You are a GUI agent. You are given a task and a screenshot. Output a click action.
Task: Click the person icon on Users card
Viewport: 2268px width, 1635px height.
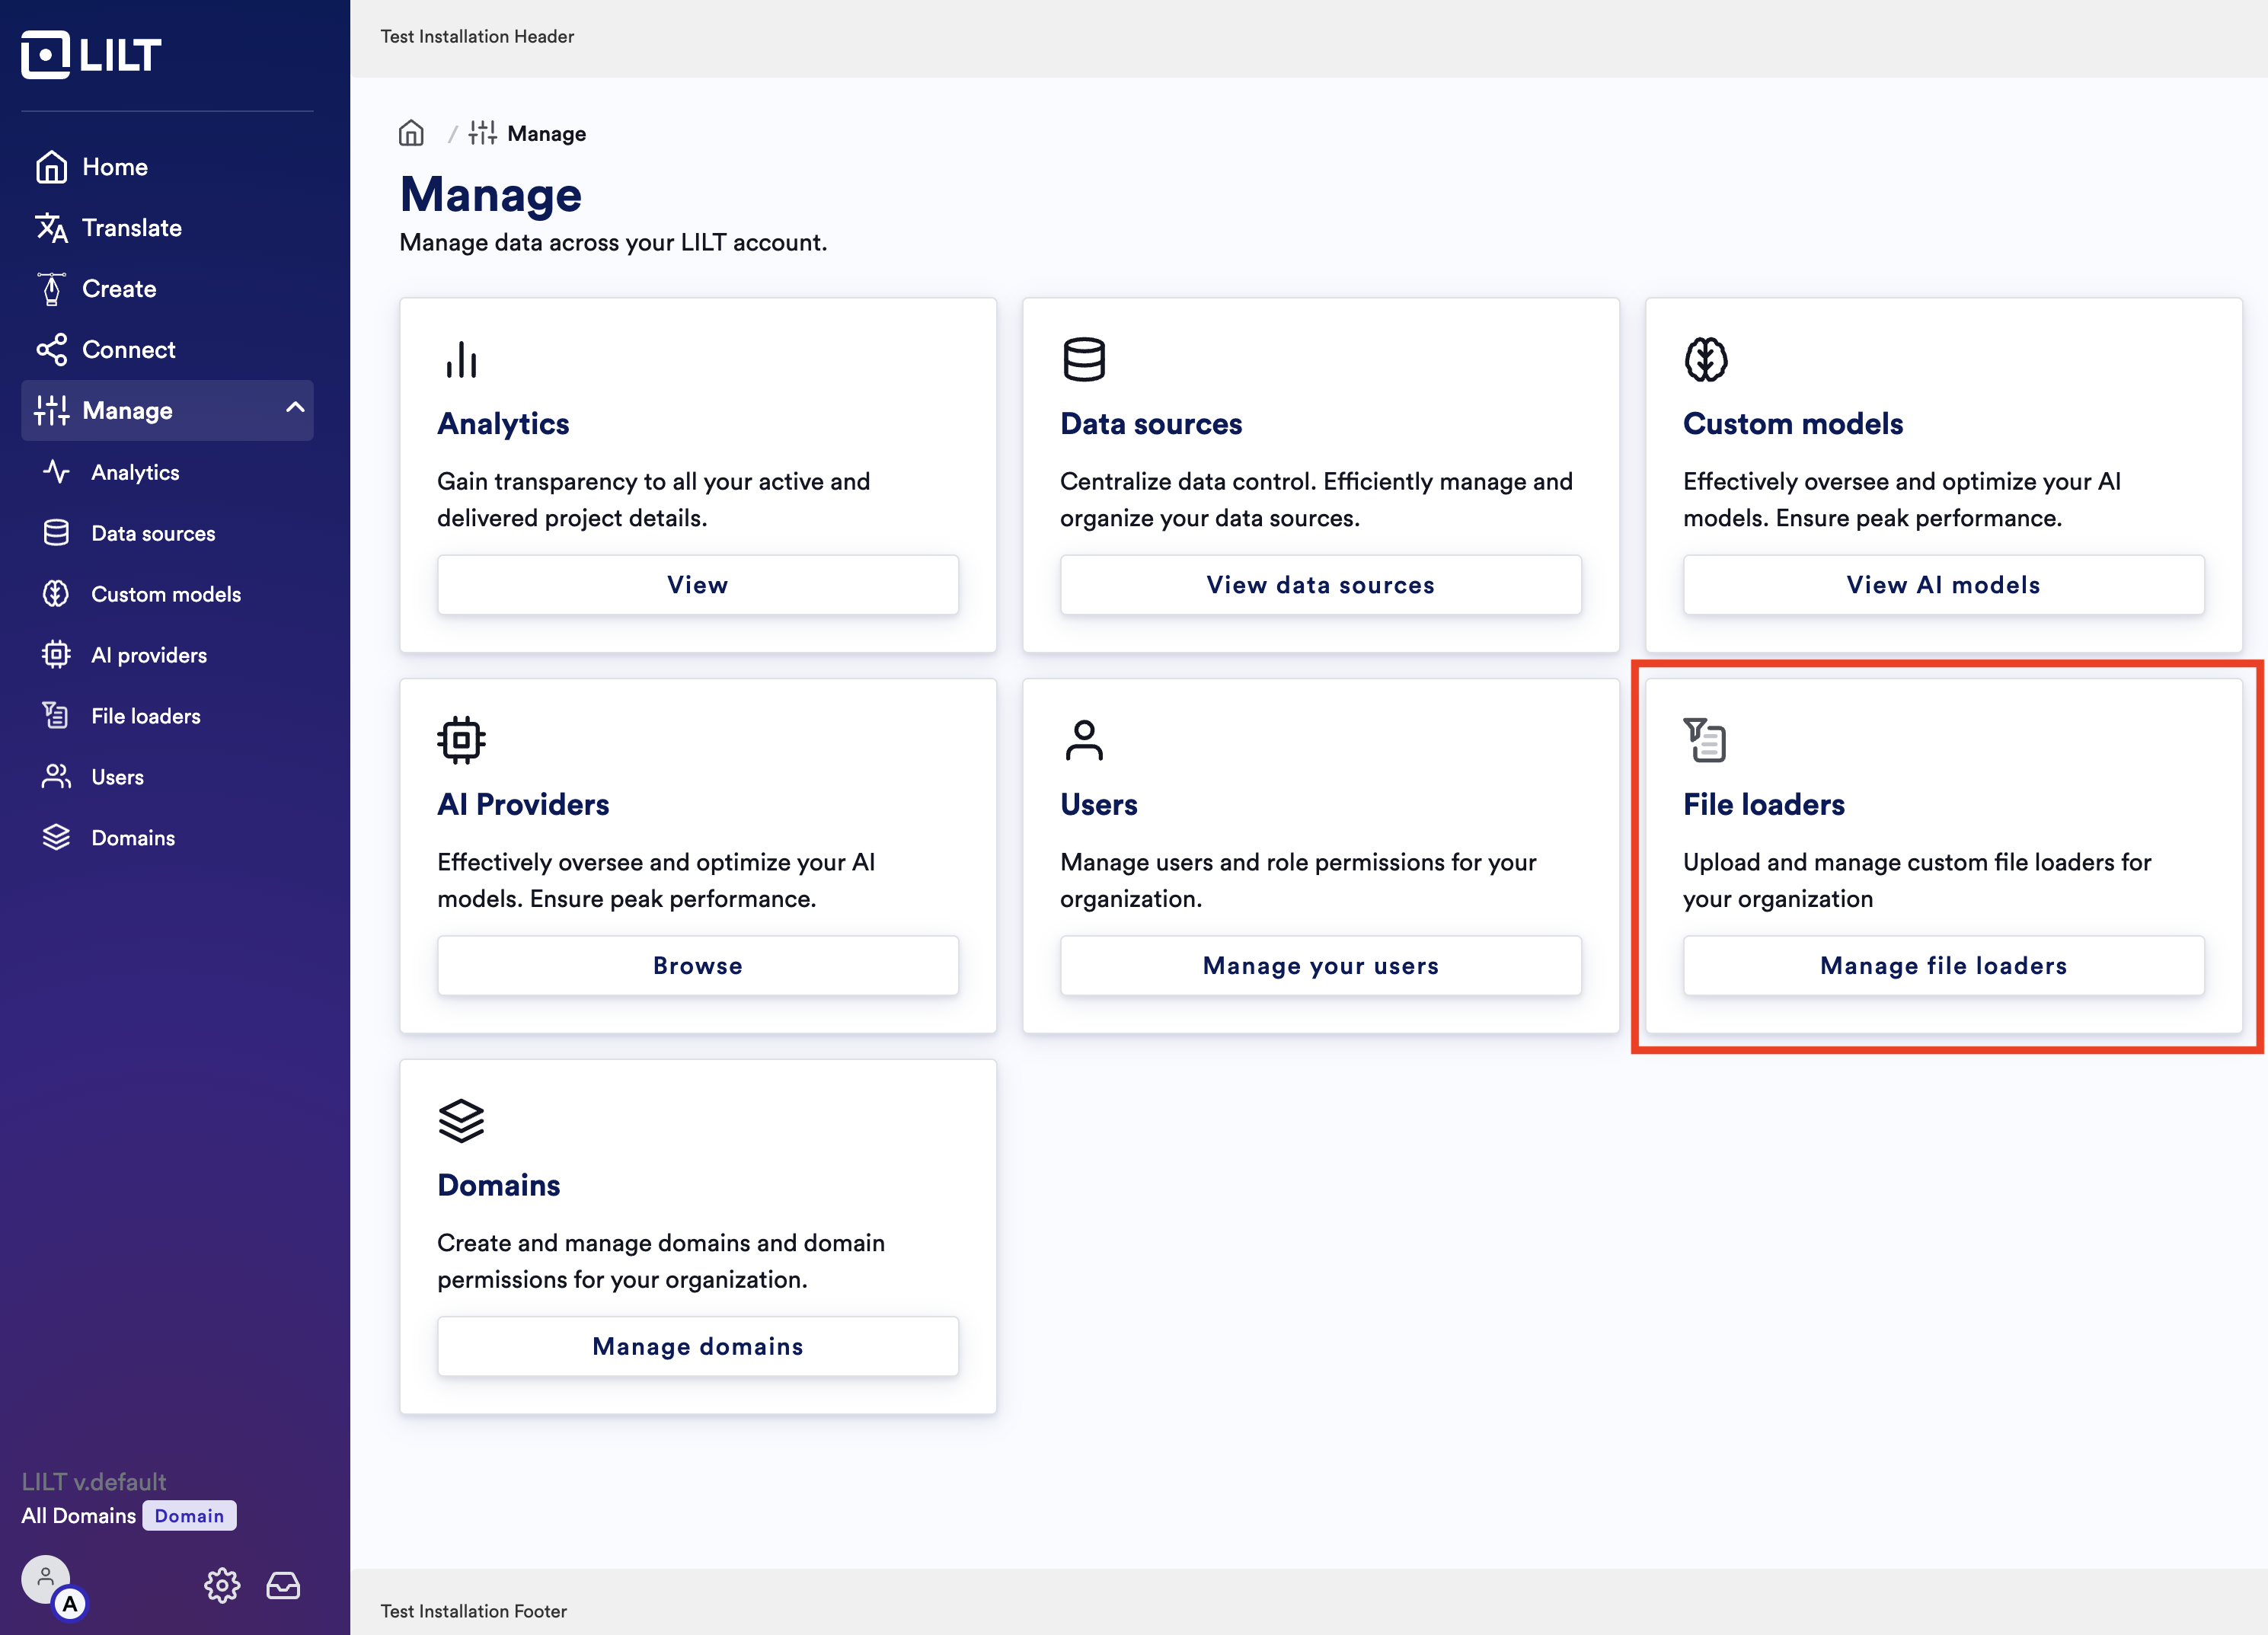[x=1084, y=741]
